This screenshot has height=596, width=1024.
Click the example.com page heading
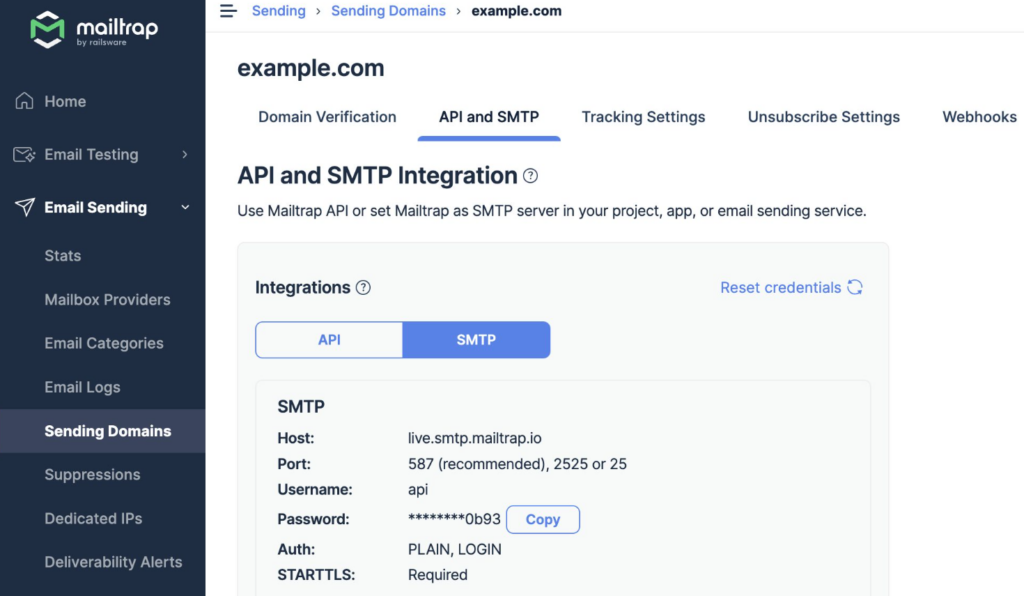coord(311,68)
